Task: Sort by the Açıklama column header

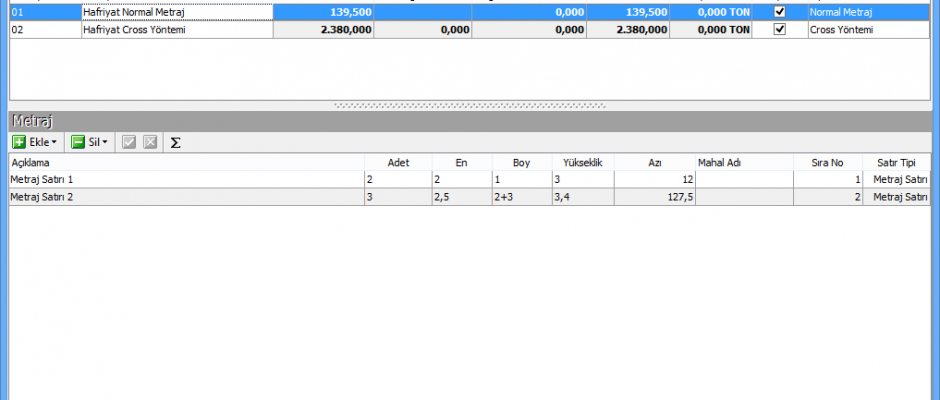Action: tap(185, 162)
